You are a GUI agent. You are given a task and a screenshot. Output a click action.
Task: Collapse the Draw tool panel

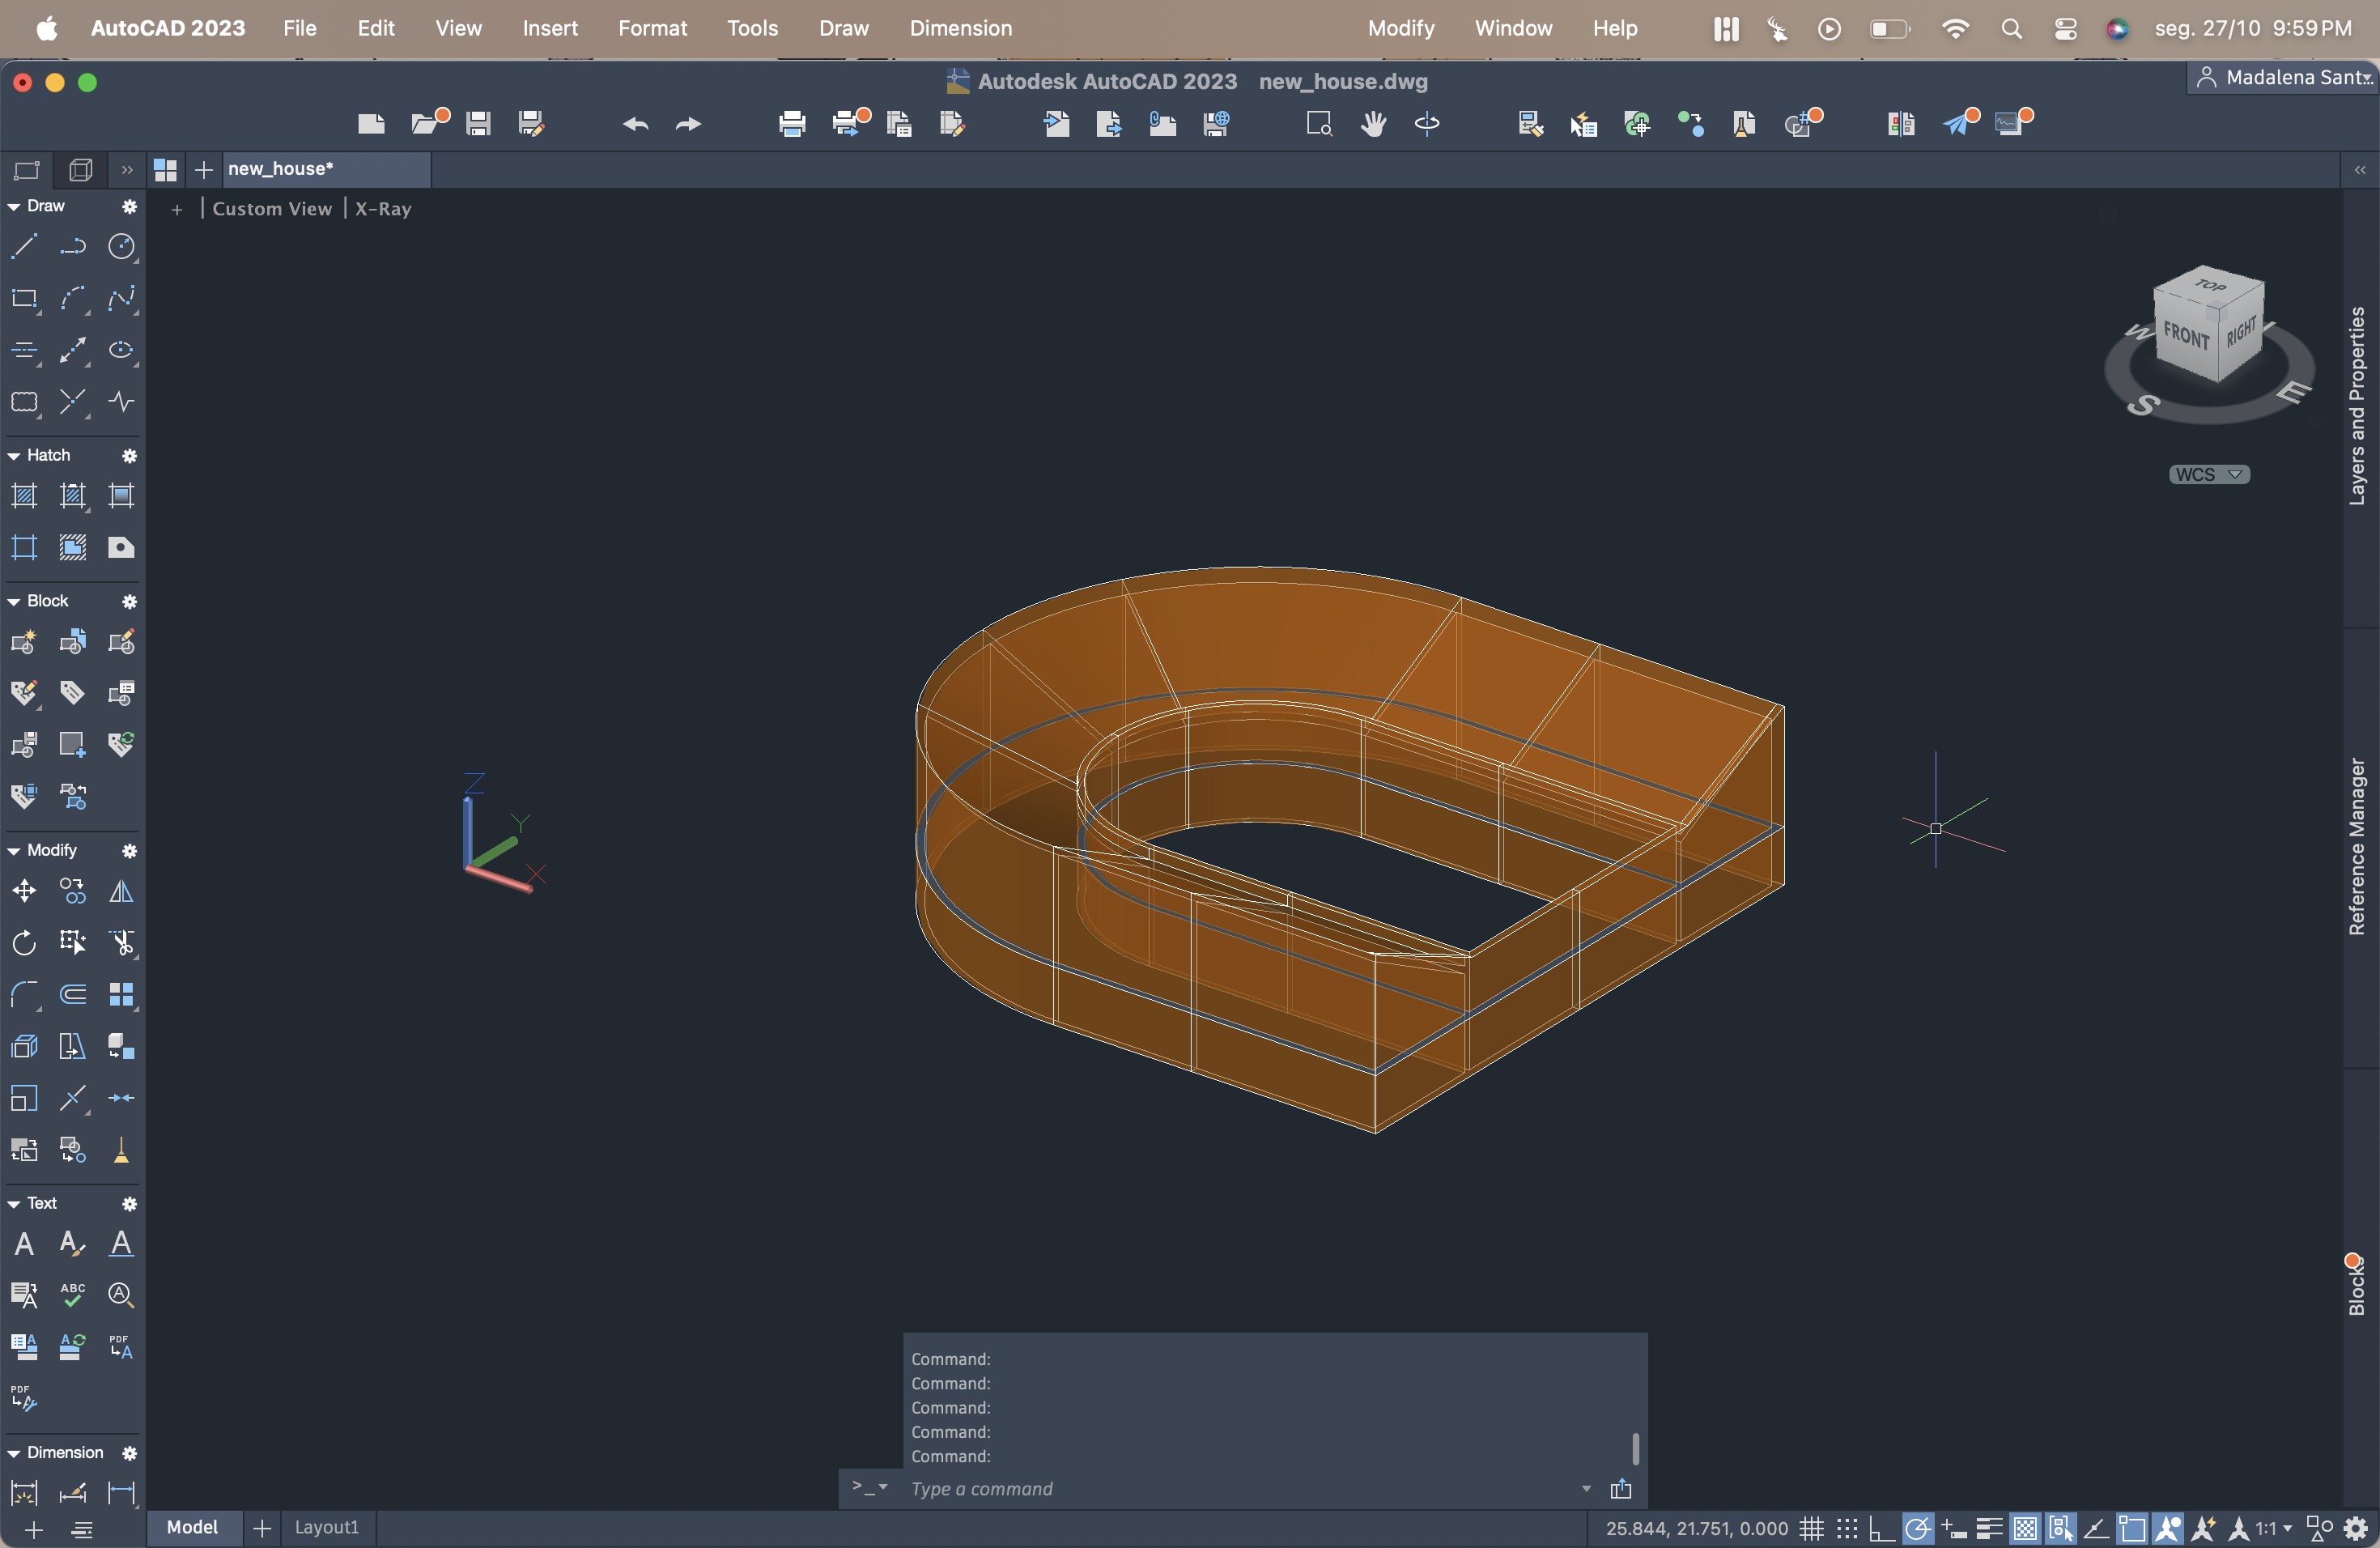[14, 206]
